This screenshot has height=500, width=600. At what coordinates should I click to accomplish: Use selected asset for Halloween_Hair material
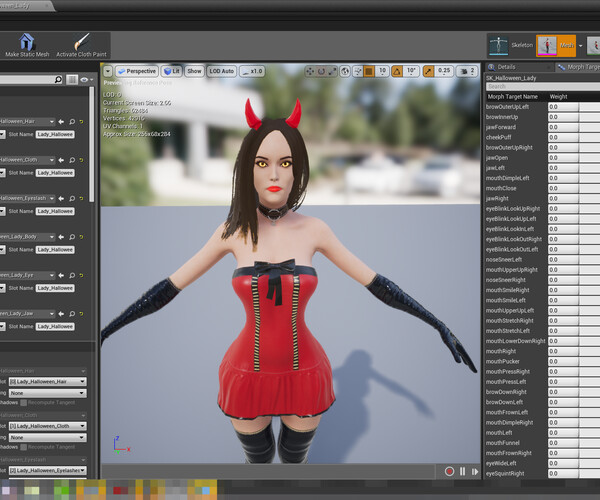coord(61,122)
